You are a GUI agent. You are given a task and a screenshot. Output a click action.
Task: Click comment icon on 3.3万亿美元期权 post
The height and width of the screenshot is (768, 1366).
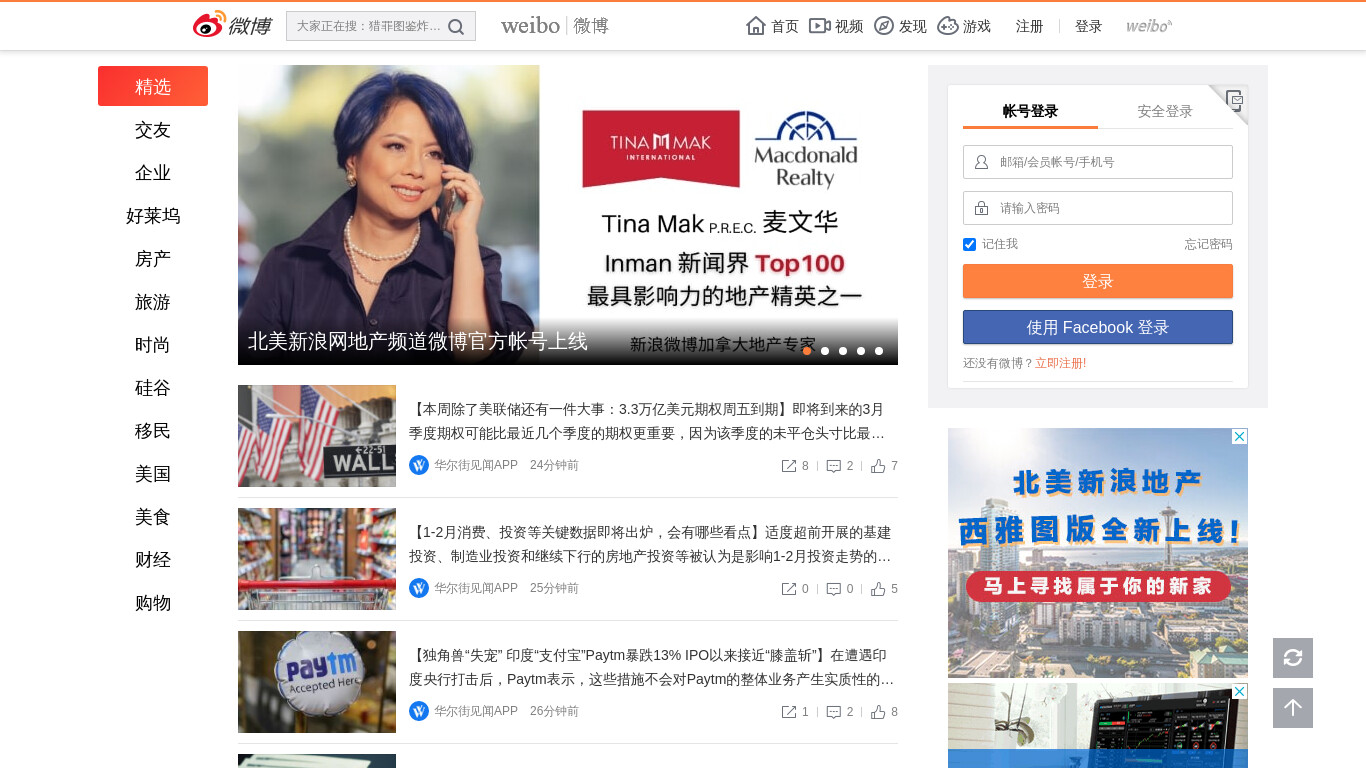[833, 466]
